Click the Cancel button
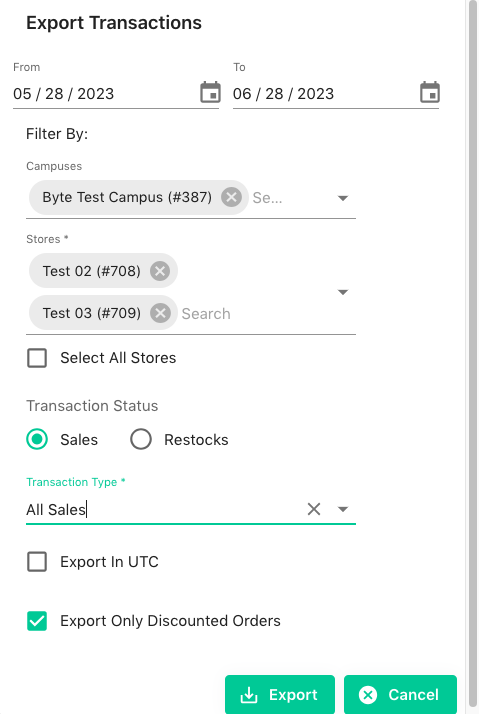Image resolution: width=479 pixels, height=714 pixels. [400, 694]
